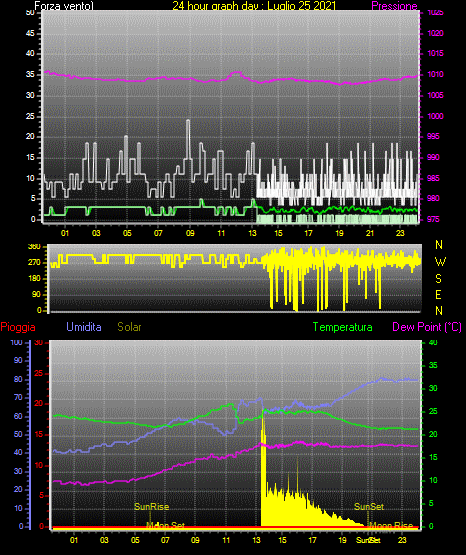Click the 5 value on the green temperature axis
Viewport: 466px width, 555px height.
[x=431, y=503]
